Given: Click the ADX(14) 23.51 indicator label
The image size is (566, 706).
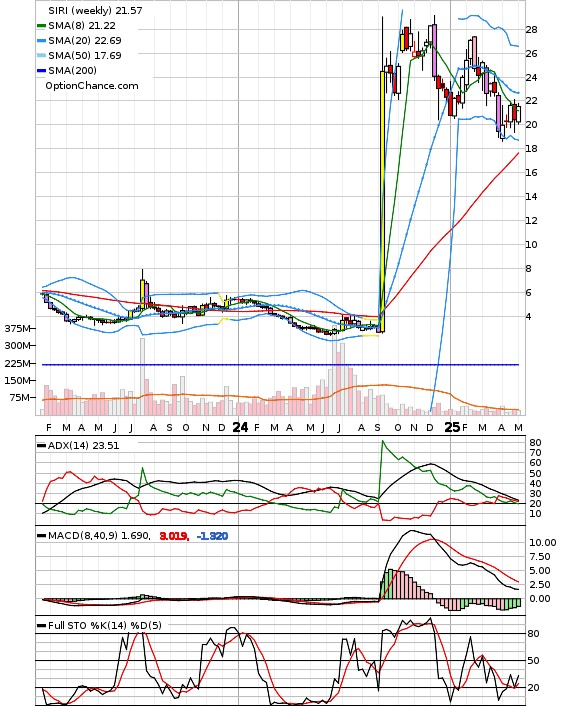Looking at the screenshot, I should [x=83, y=445].
